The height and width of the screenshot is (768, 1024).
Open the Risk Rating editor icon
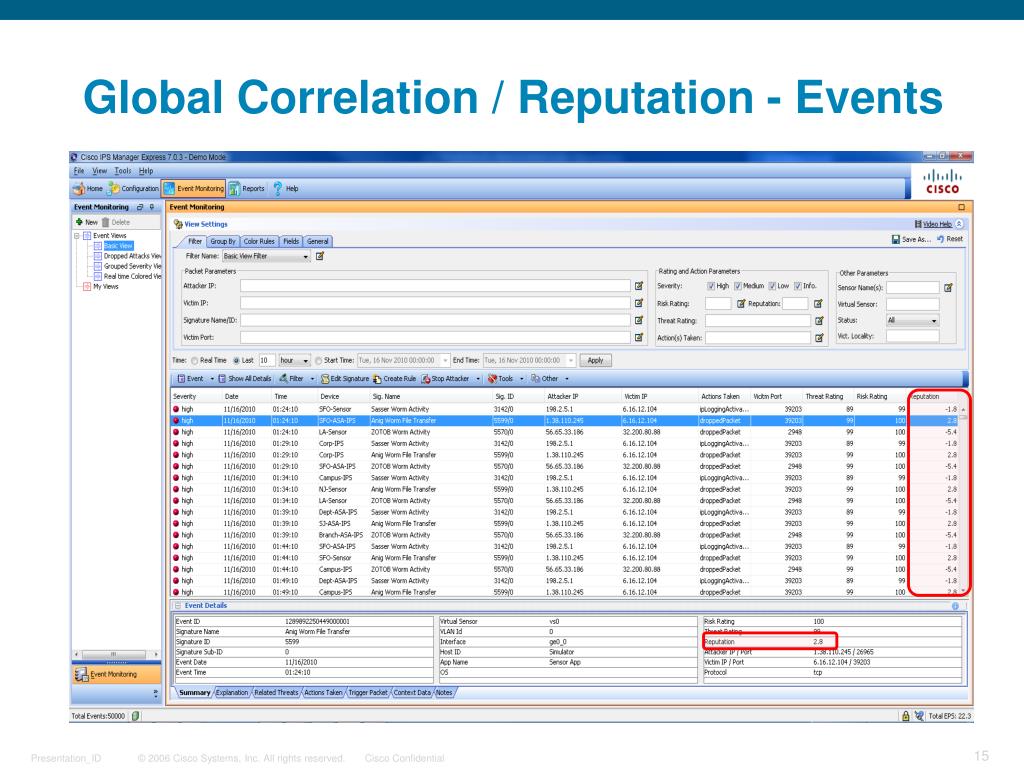[741, 304]
